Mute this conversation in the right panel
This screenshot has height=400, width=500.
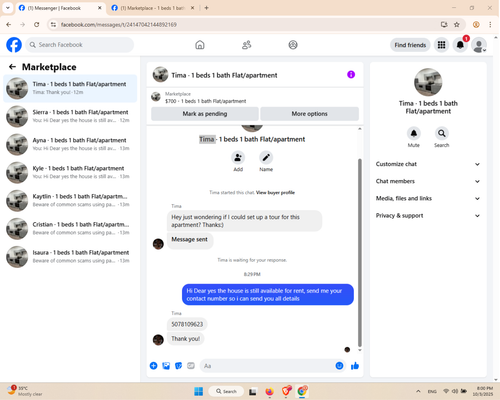click(414, 133)
